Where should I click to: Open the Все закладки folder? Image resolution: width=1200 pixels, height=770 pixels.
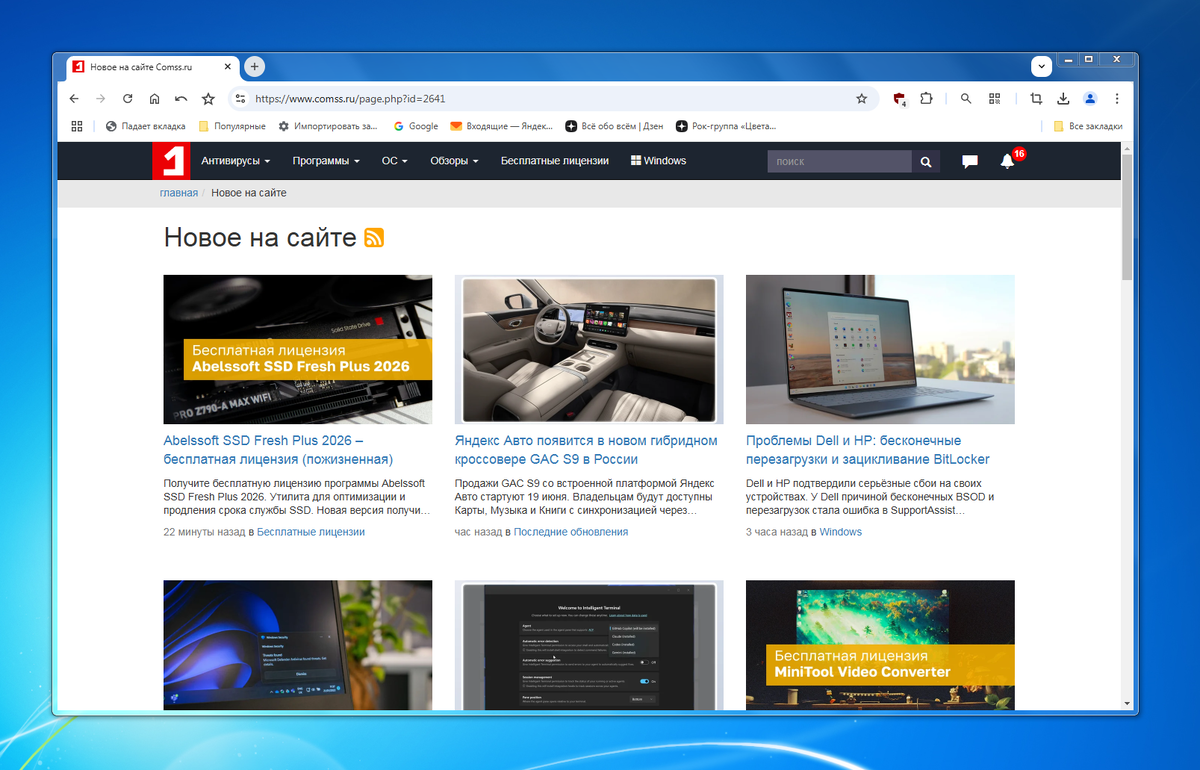(x=1088, y=127)
